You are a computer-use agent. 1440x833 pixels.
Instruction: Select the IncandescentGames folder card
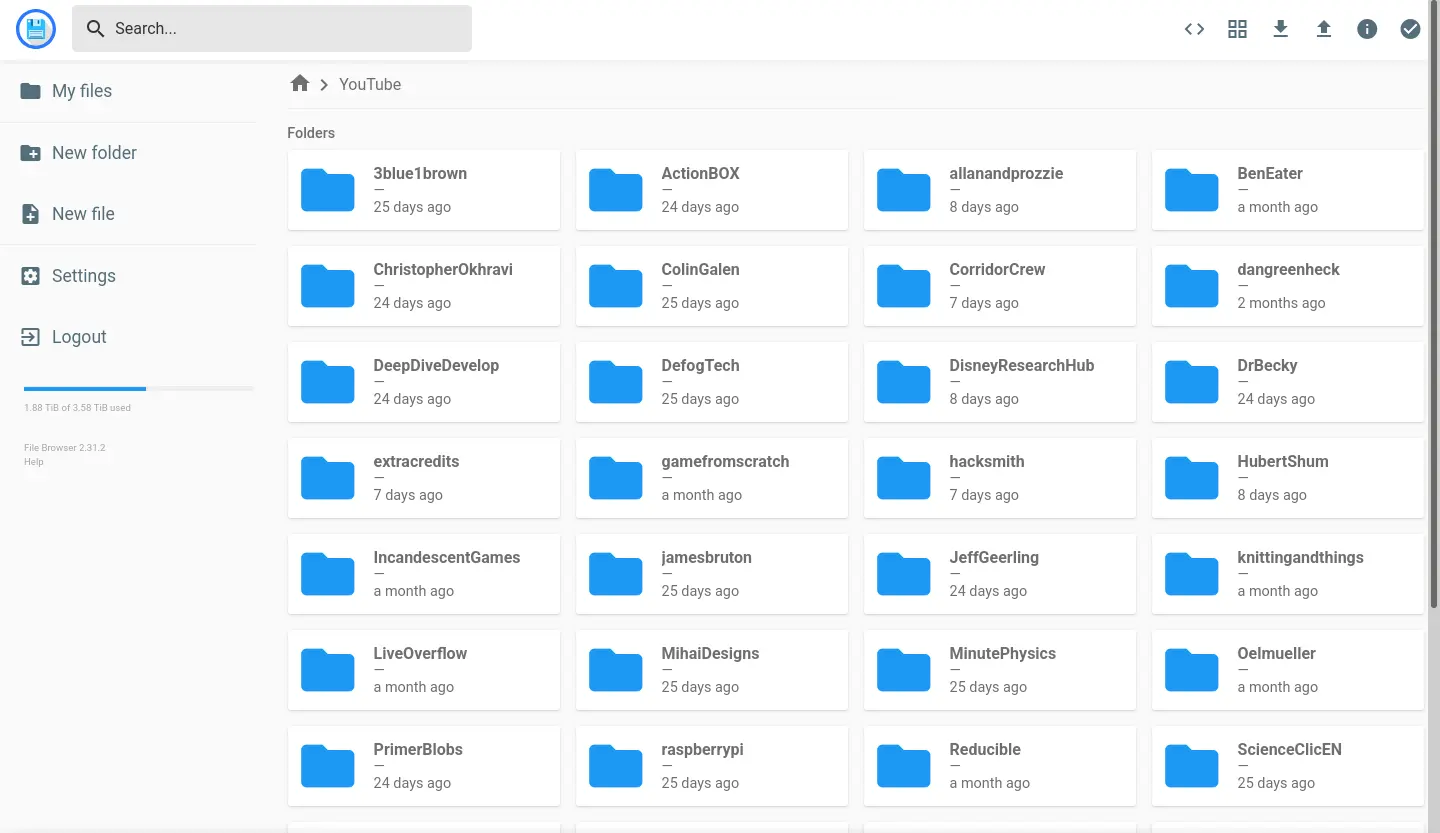[424, 574]
